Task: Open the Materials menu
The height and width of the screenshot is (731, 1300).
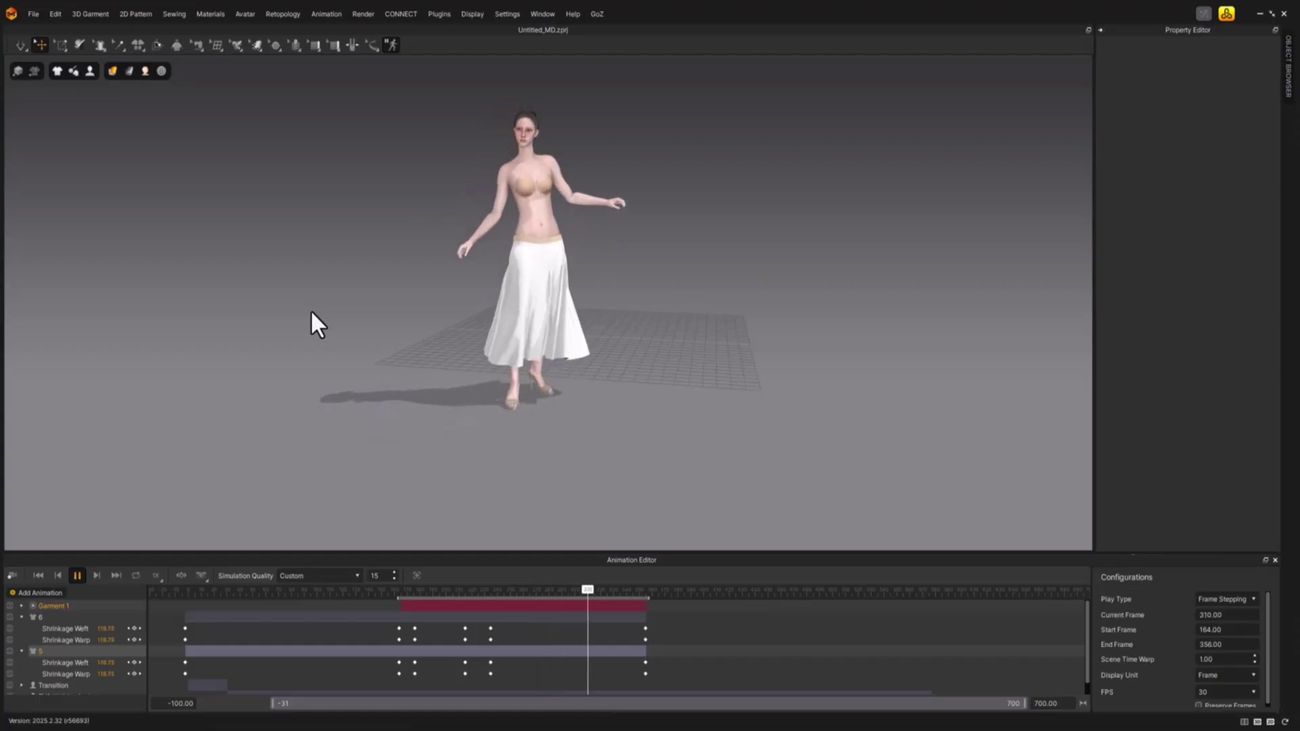Action: [x=210, y=14]
